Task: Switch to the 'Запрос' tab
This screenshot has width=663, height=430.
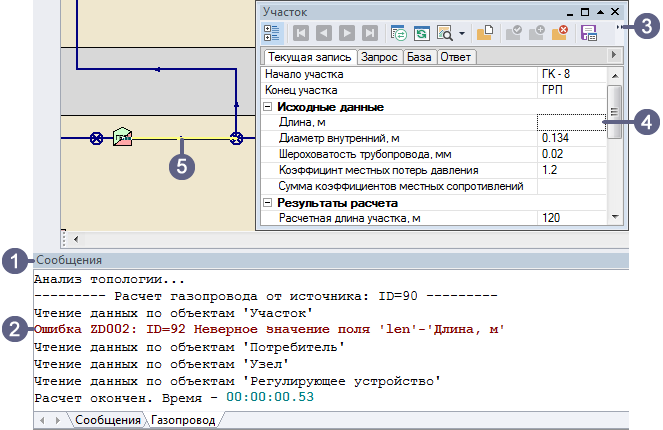Action: point(379,57)
